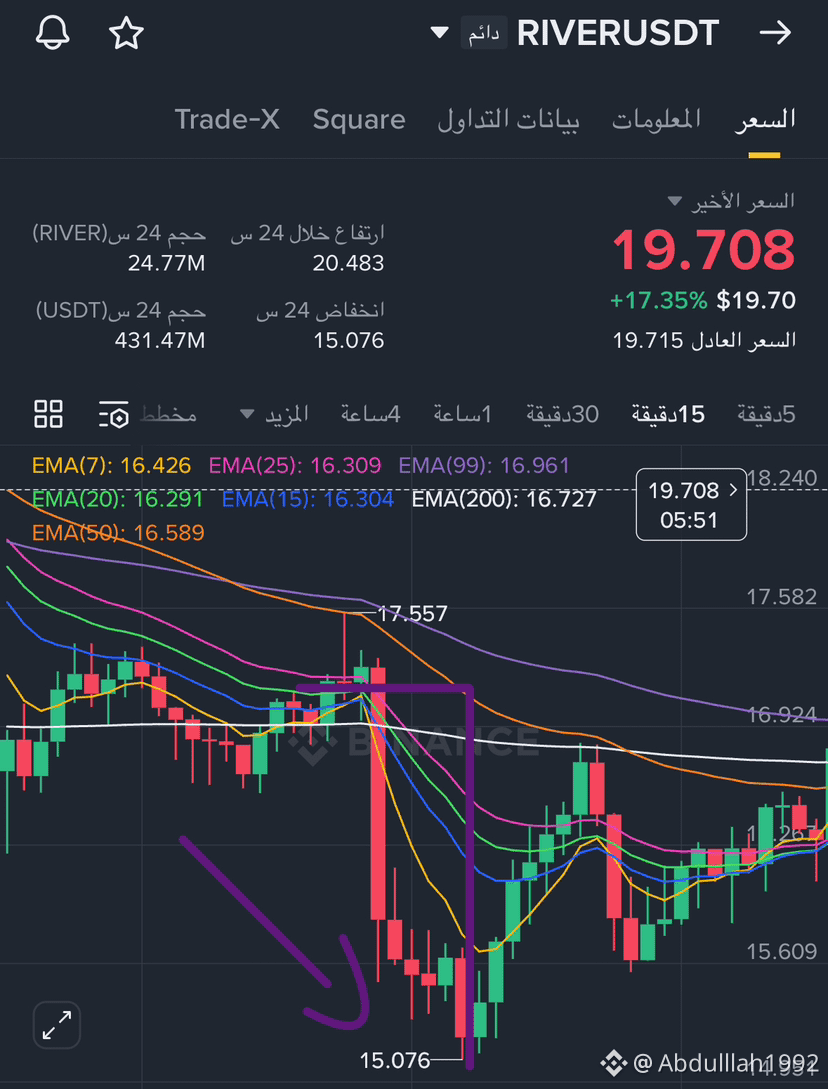
Task: Tap the 16.924 price axis label
Action: pyautogui.click(x=781, y=715)
